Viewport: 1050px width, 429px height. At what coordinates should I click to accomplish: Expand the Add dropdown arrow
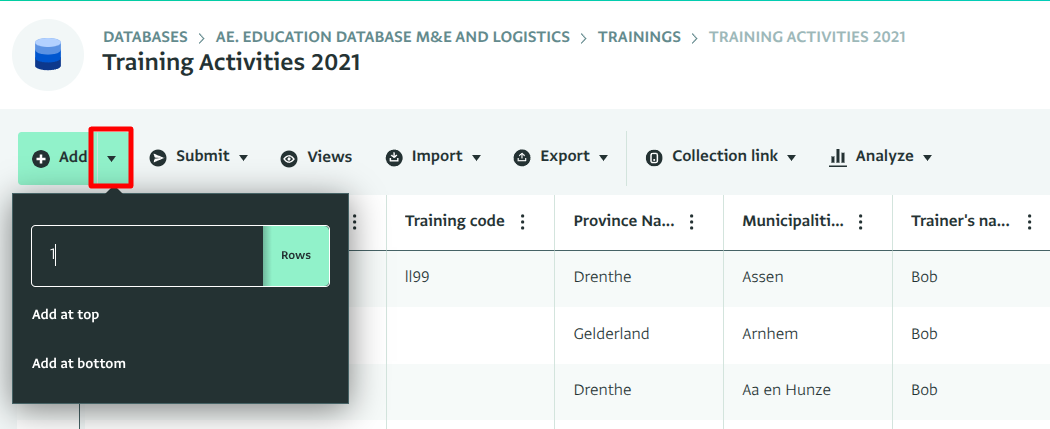[112, 158]
